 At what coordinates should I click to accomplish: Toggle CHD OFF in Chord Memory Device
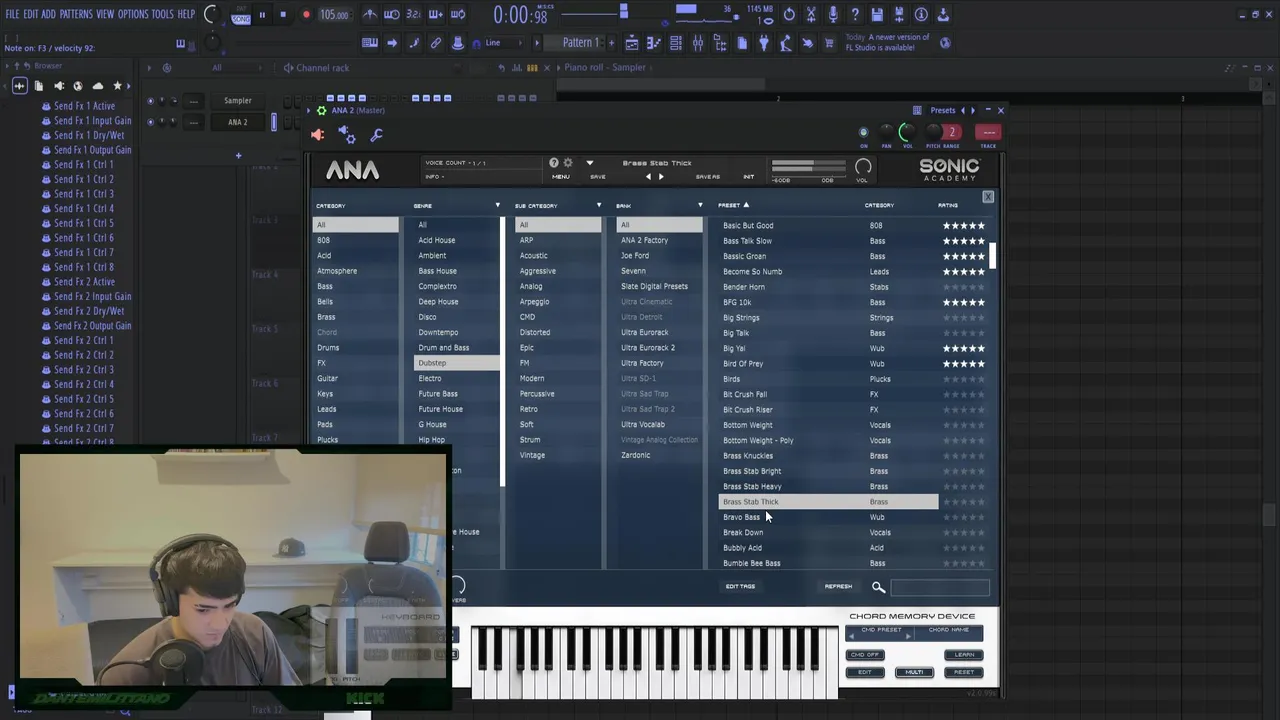864,655
